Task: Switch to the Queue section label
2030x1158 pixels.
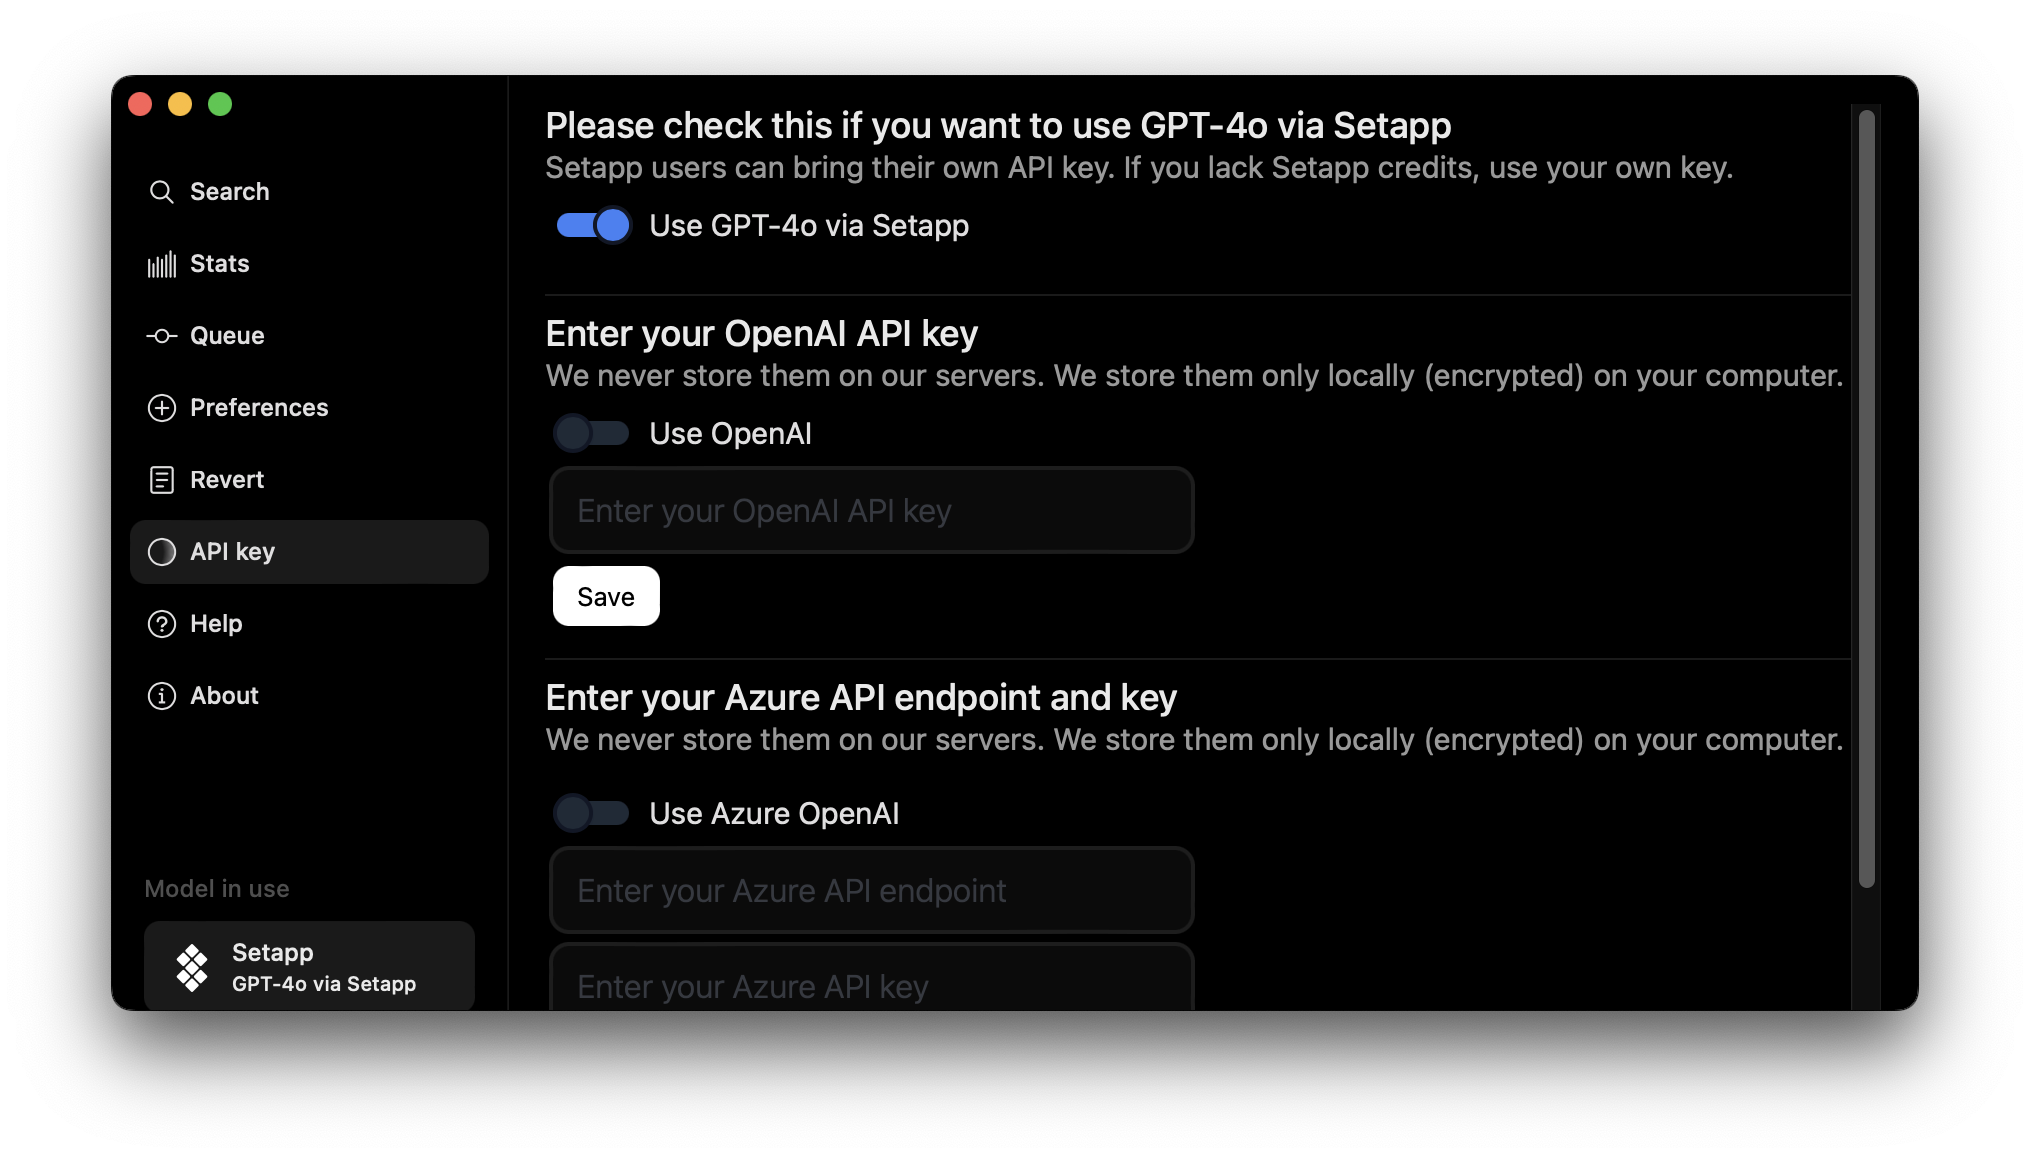Action: 227,336
